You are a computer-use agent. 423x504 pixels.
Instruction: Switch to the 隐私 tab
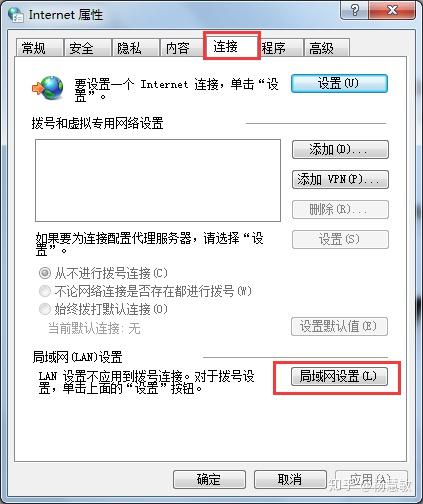tap(135, 48)
